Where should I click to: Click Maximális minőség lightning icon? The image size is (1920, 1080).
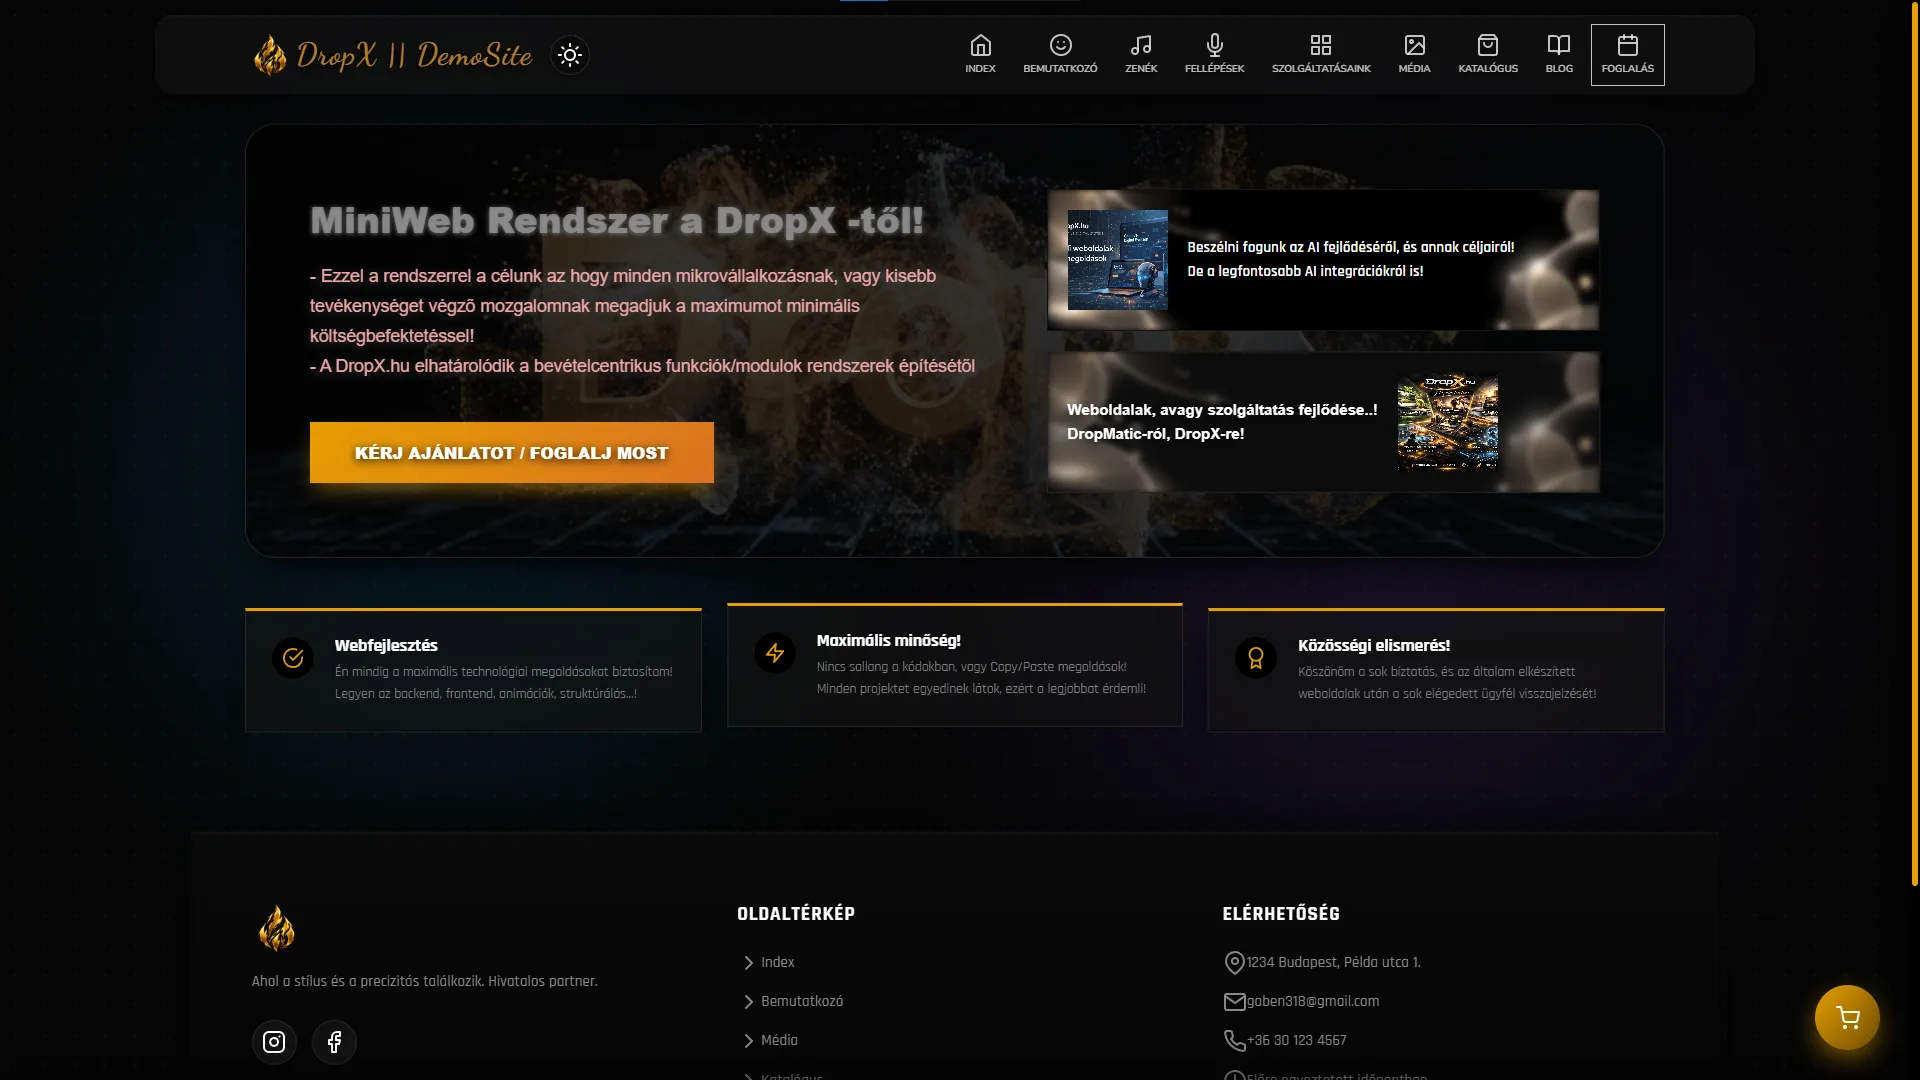[775, 653]
